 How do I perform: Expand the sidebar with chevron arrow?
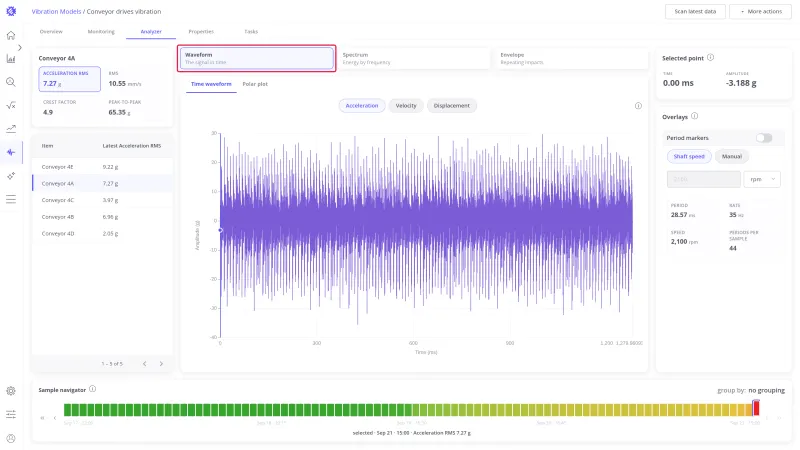pos(19,47)
